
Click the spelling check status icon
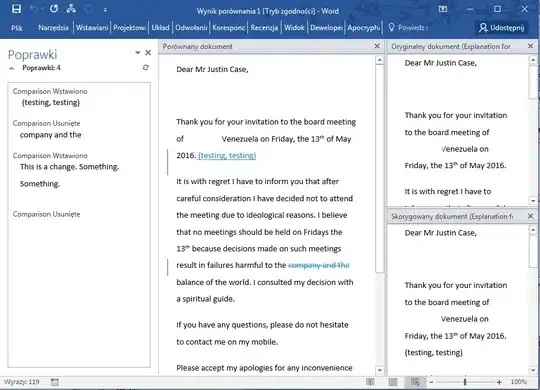tap(55, 382)
